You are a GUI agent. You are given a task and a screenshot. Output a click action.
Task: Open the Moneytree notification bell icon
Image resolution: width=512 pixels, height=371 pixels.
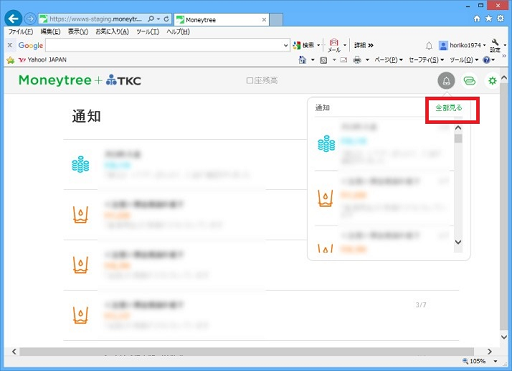pyautogui.click(x=446, y=81)
